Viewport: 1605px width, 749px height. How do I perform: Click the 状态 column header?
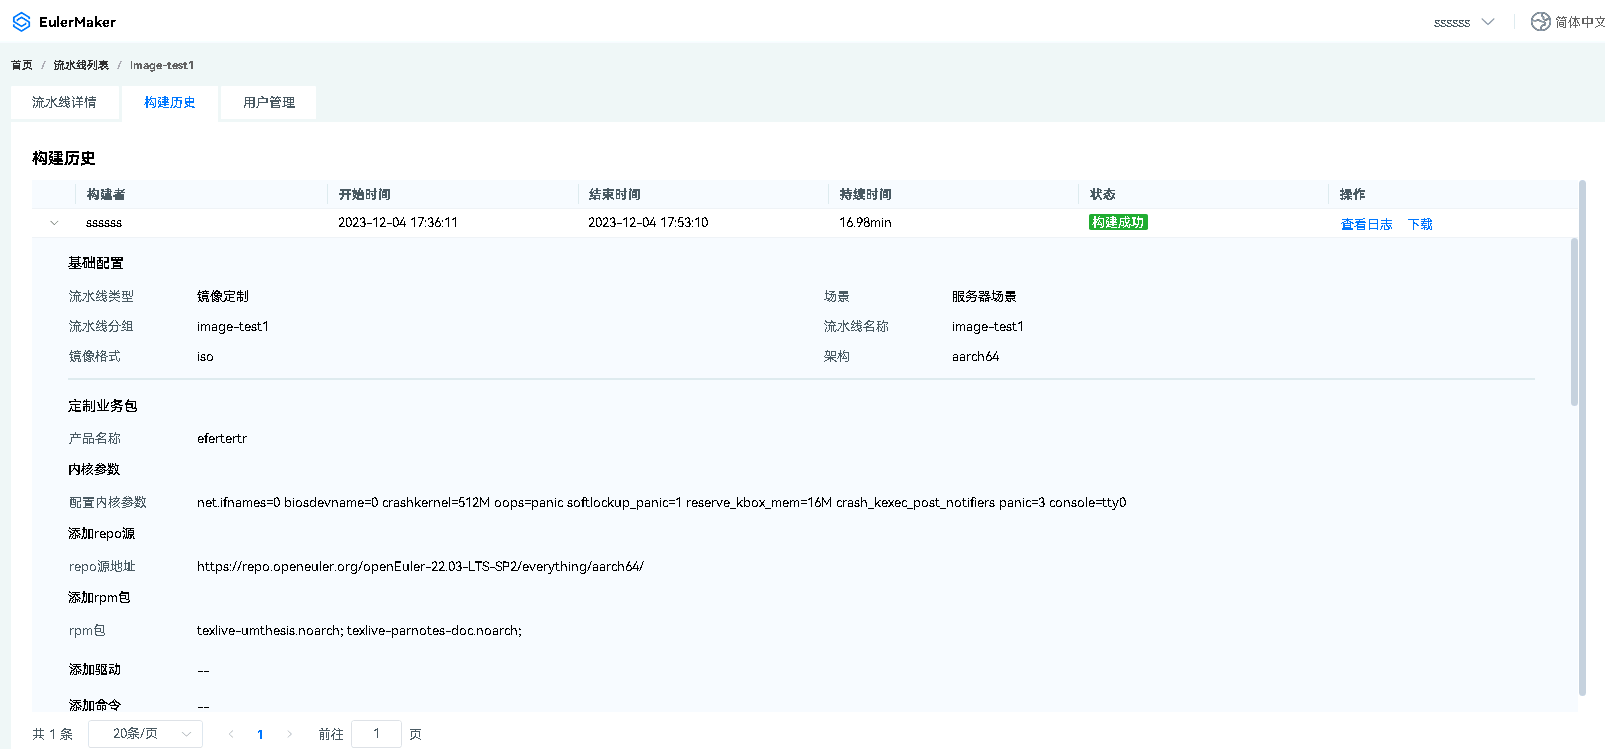[1102, 194]
